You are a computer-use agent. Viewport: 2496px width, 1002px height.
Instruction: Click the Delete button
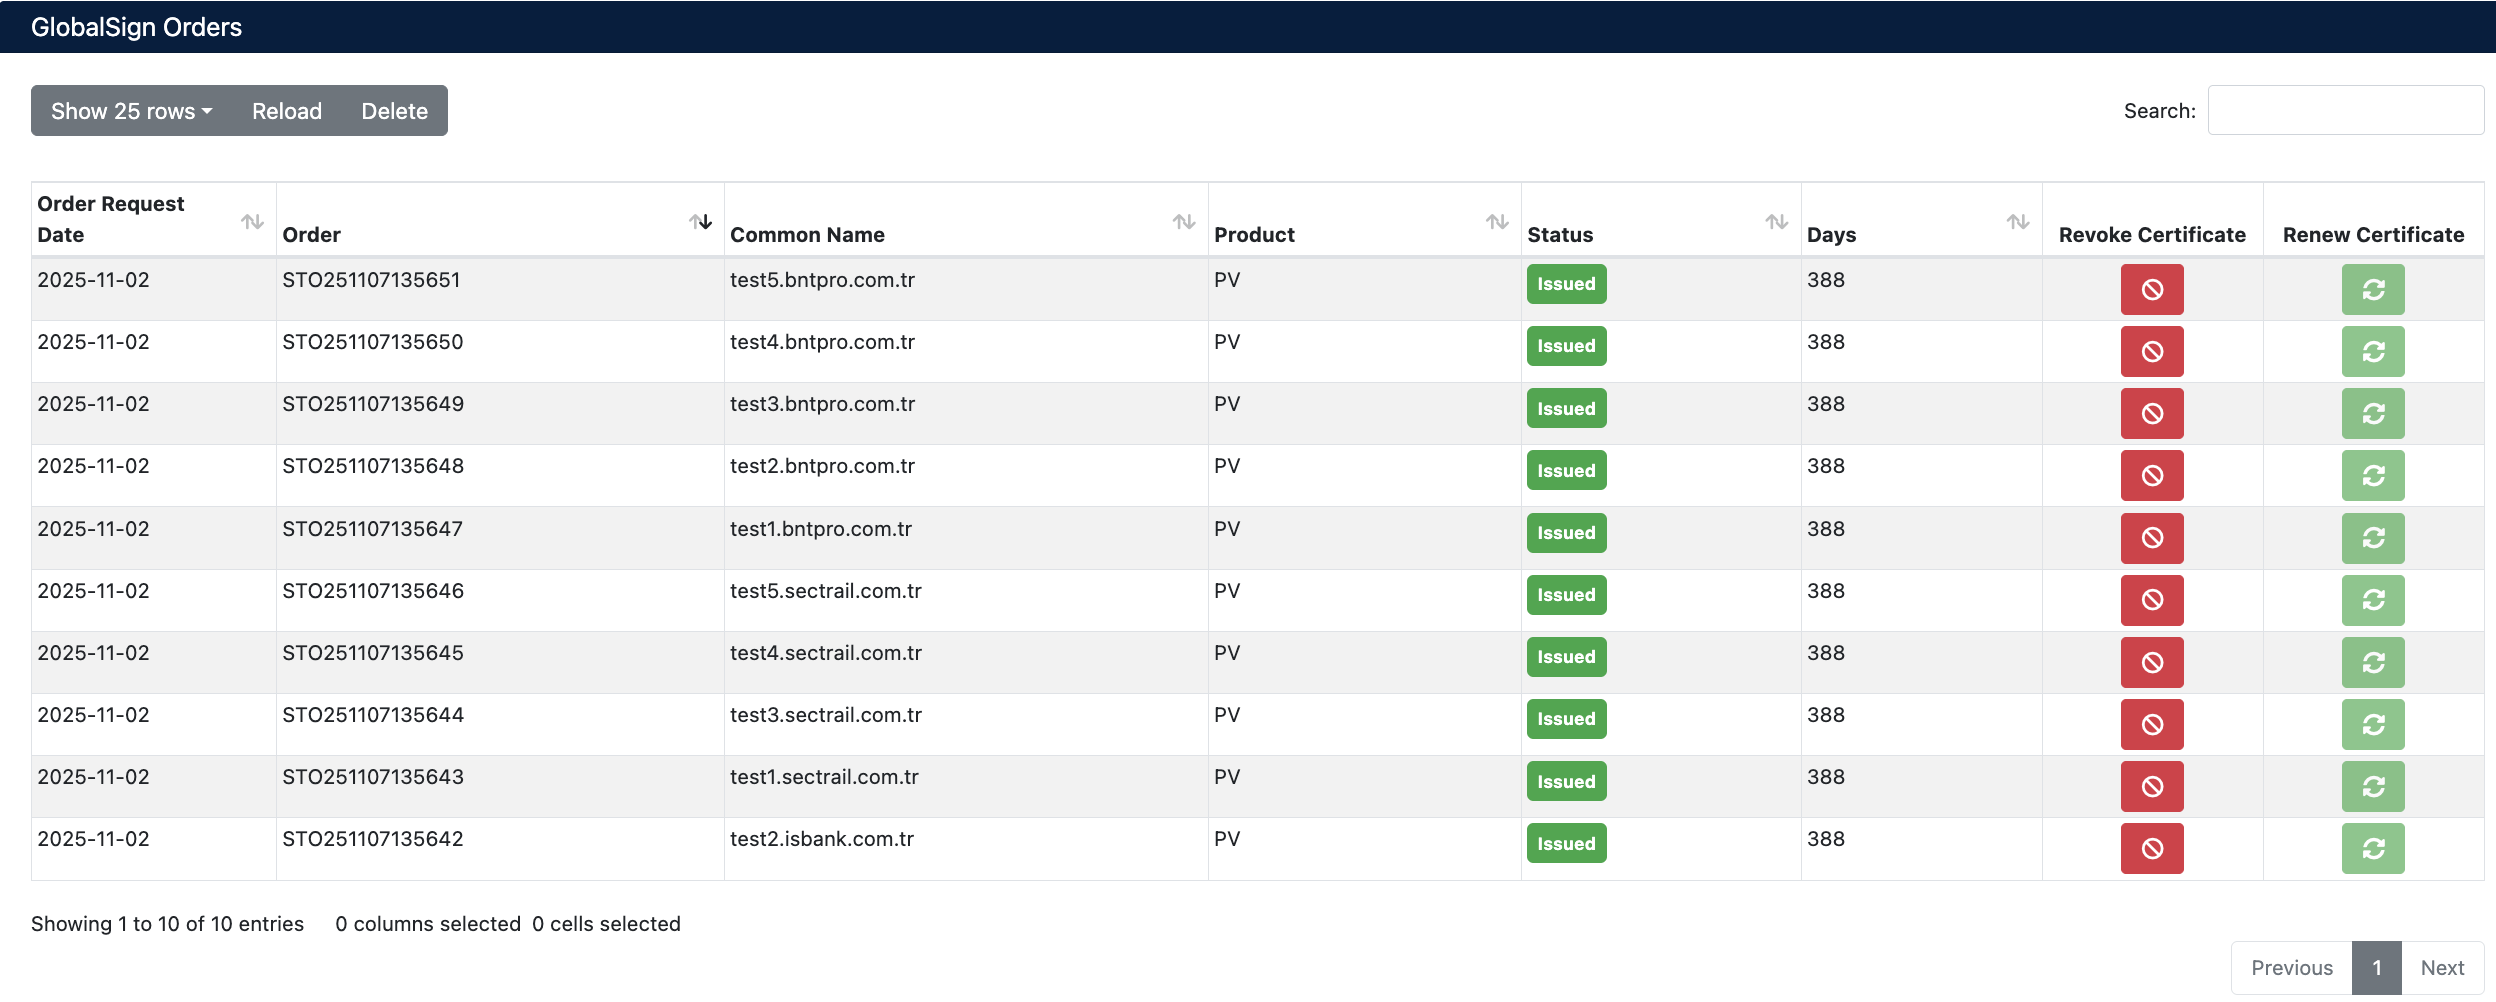click(394, 111)
